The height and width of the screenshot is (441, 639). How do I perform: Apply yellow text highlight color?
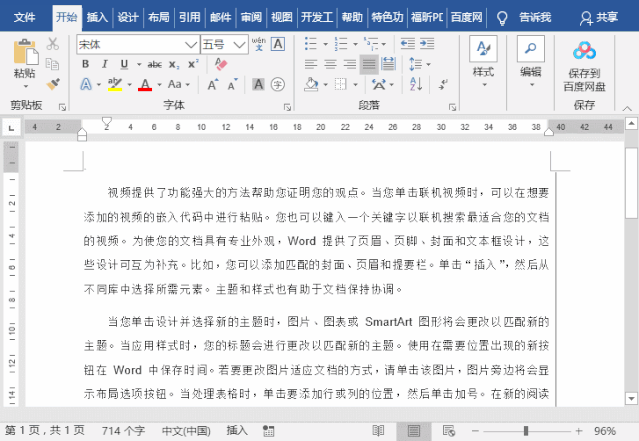click(x=115, y=84)
